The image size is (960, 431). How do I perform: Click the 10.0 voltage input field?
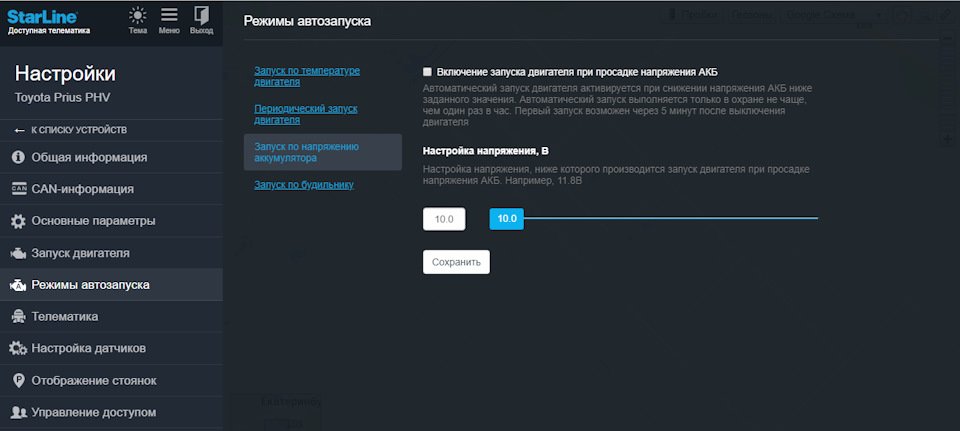tap(444, 219)
